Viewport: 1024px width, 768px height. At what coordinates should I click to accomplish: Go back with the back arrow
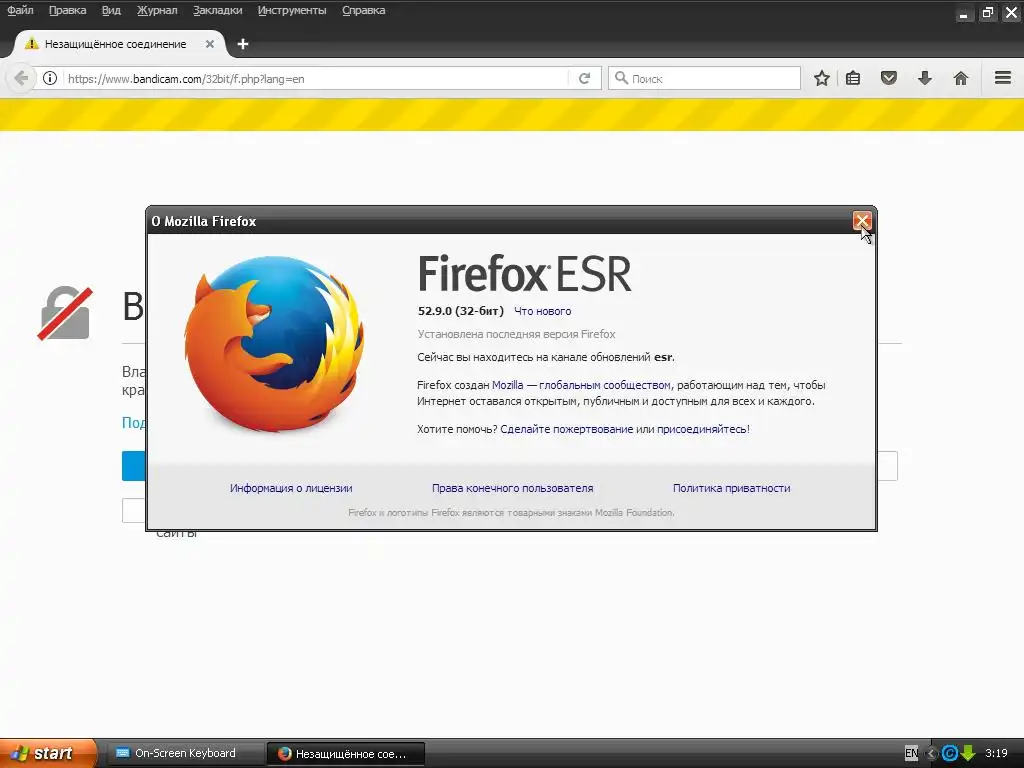(21, 78)
